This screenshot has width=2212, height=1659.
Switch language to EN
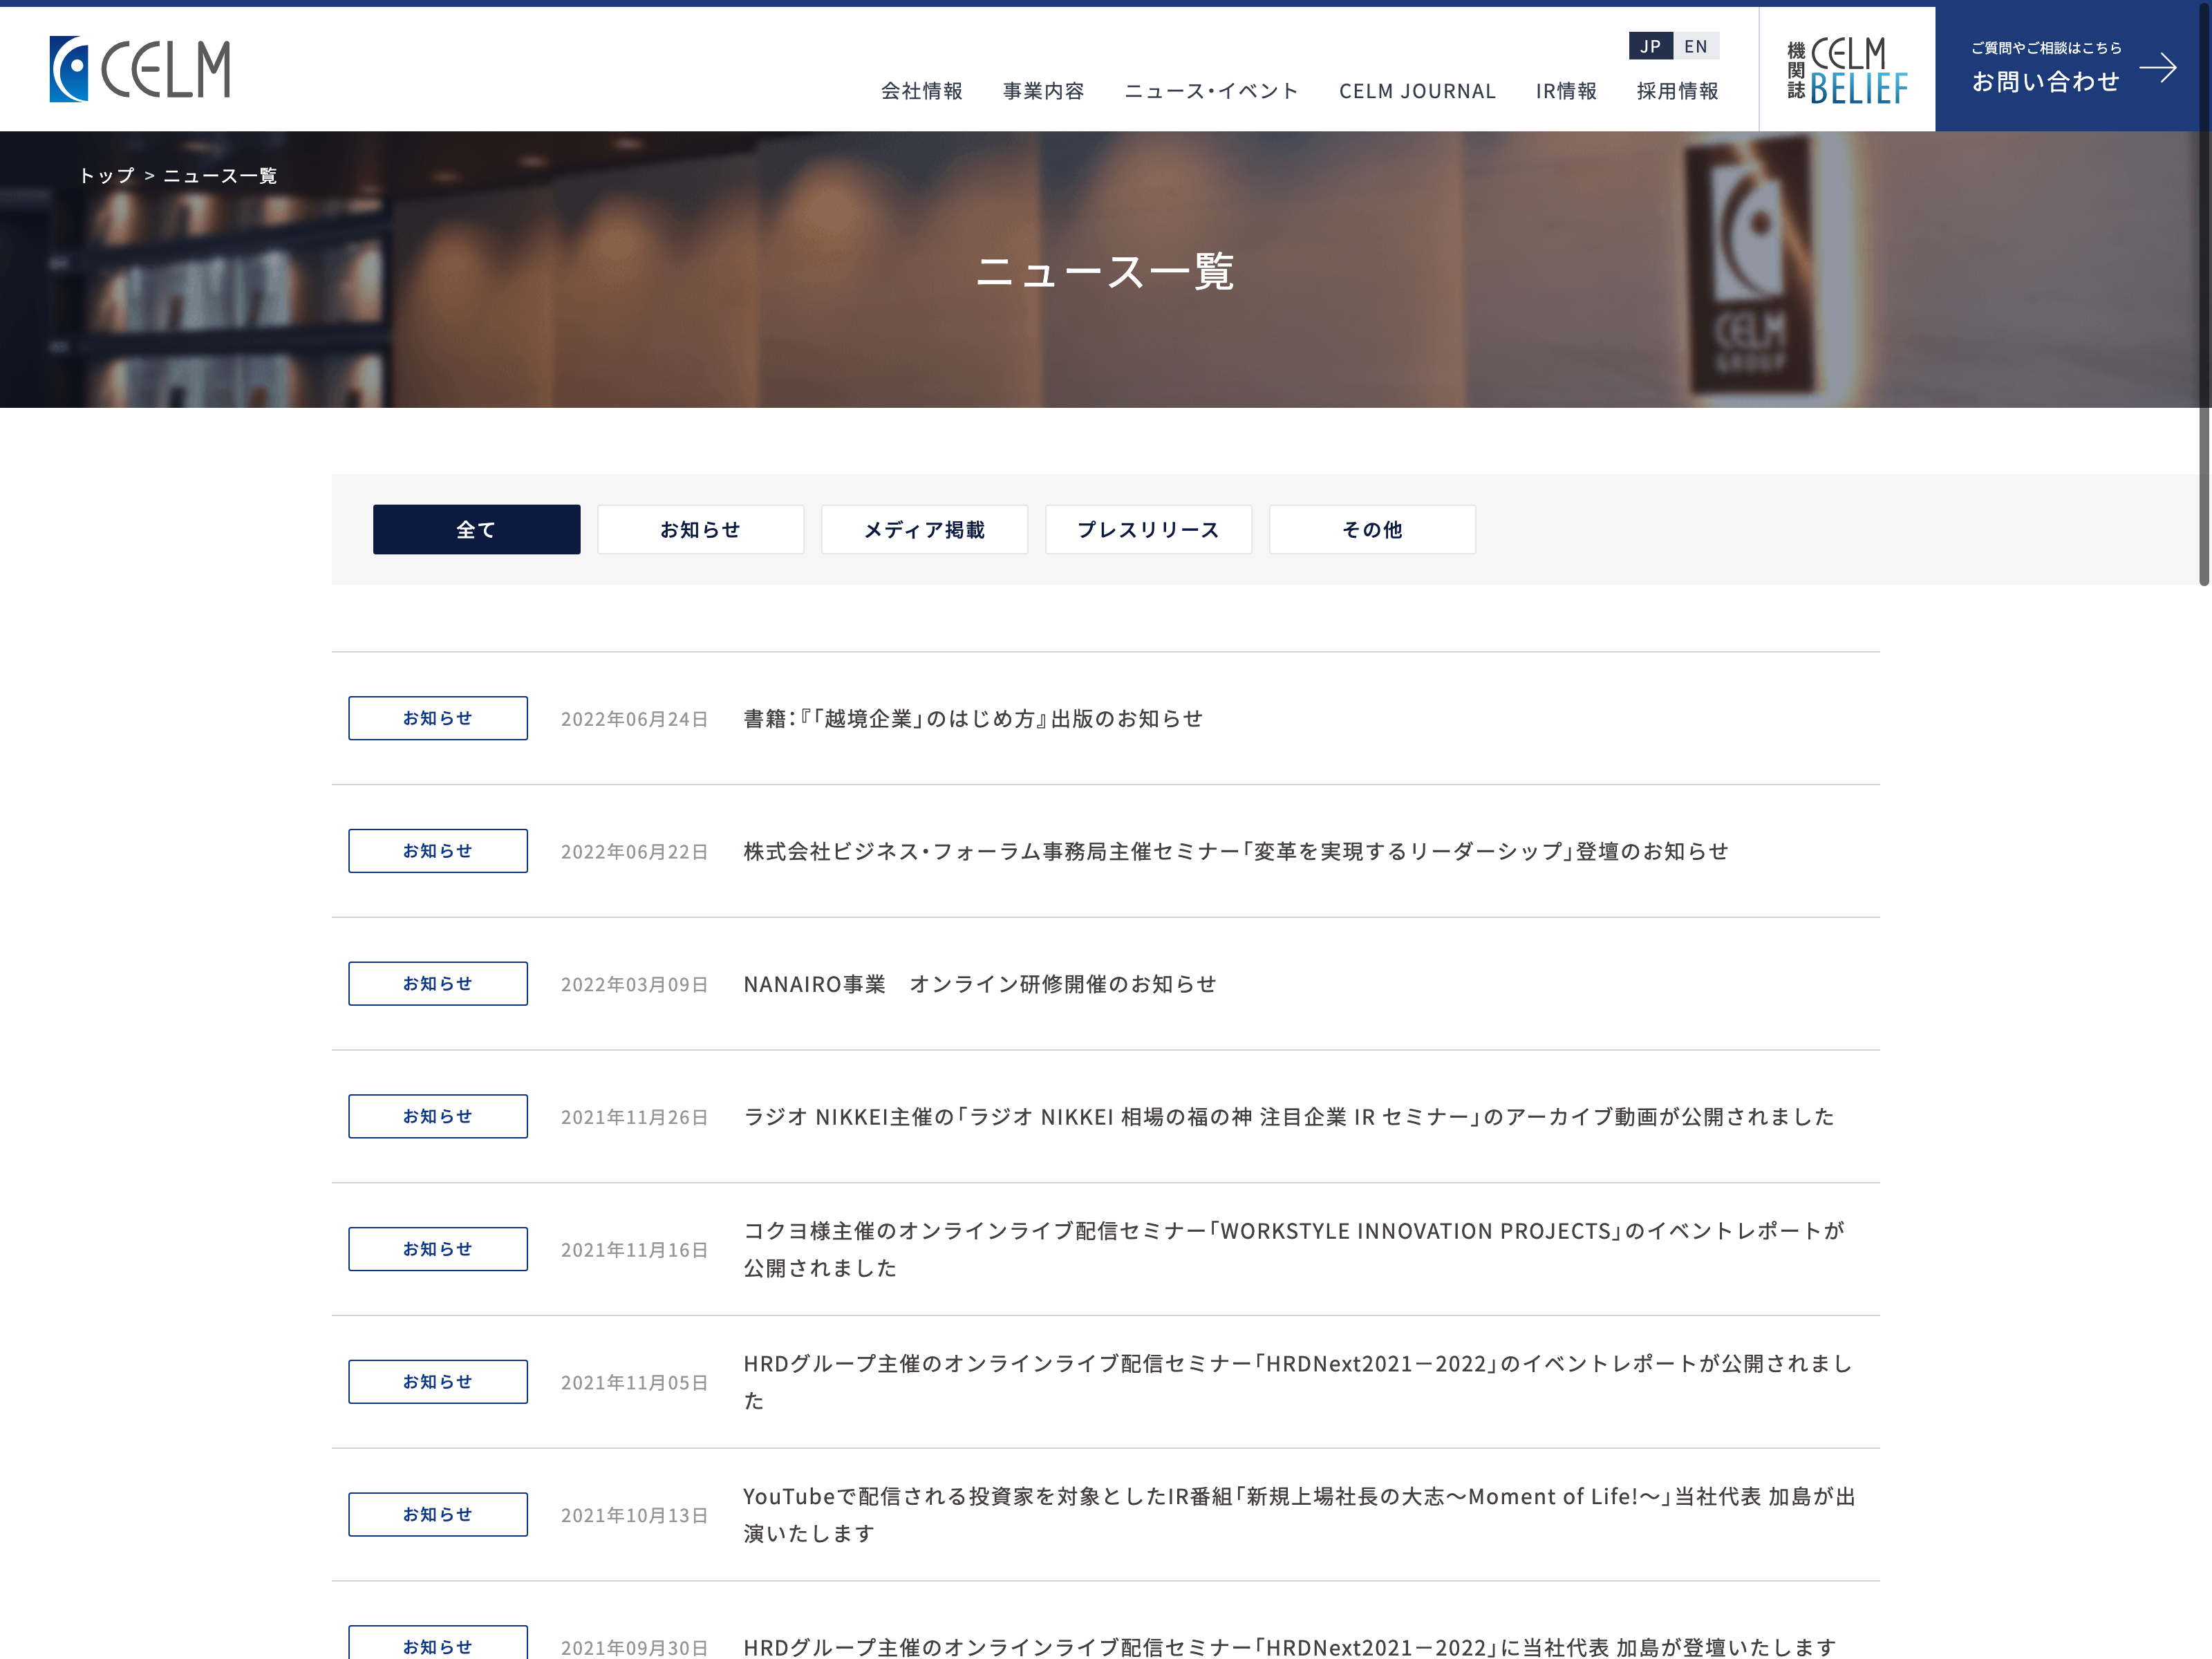[x=1696, y=46]
